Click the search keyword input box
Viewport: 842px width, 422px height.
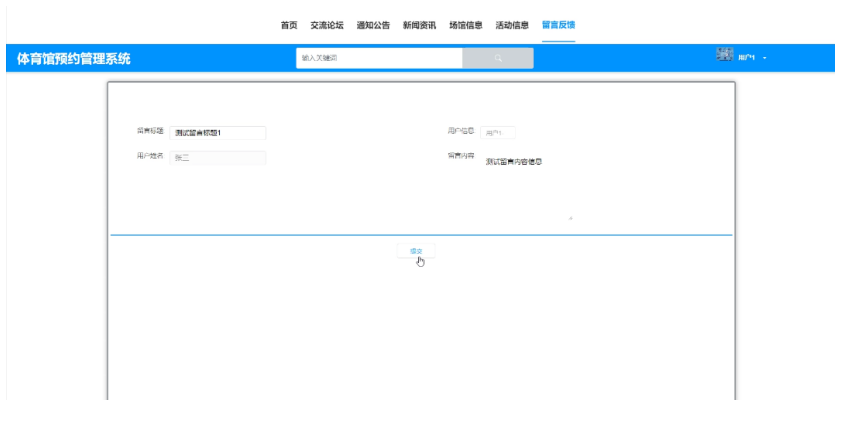point(379,58)
